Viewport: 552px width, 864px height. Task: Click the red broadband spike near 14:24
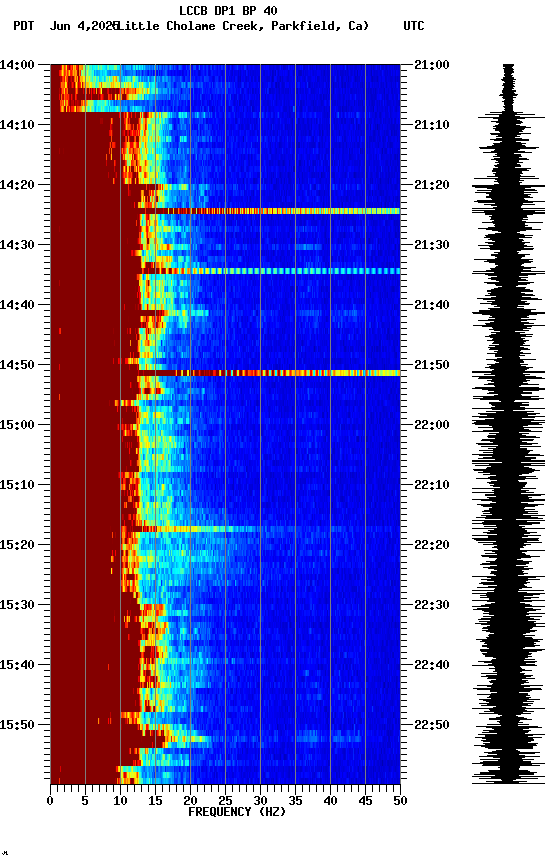[269, 211]
